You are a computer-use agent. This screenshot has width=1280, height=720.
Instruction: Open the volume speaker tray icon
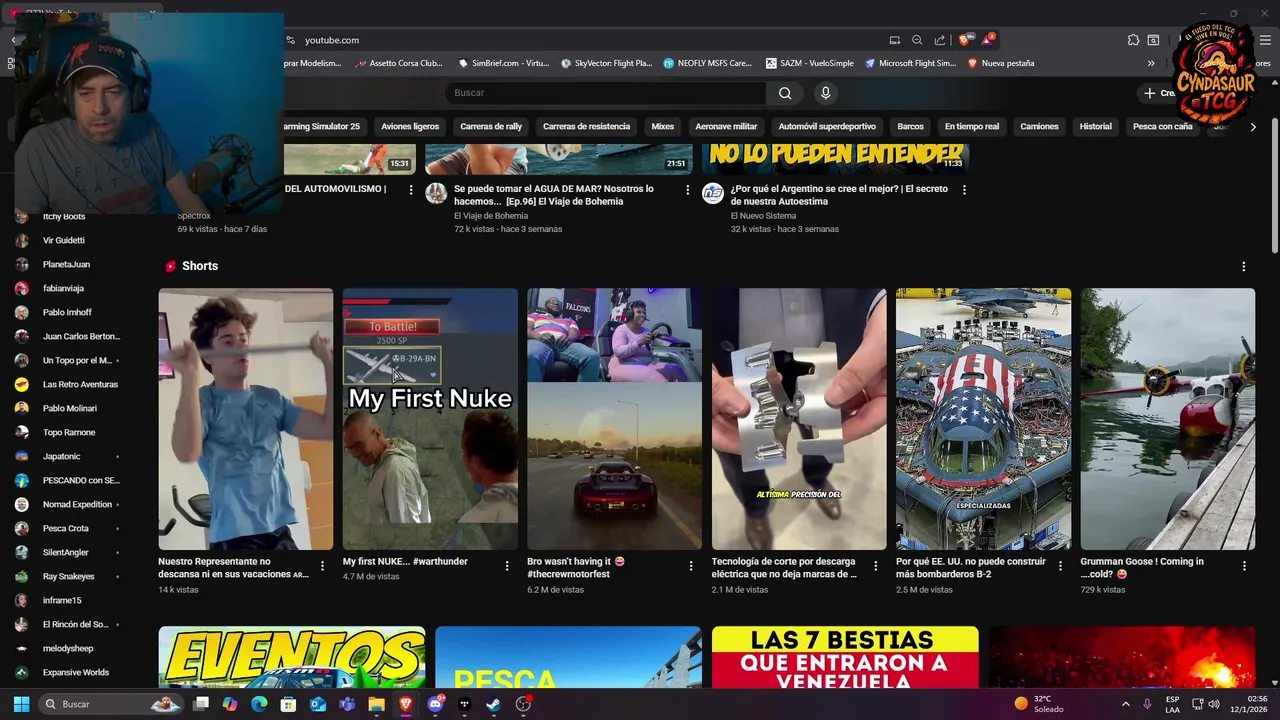coord(1214,704)
